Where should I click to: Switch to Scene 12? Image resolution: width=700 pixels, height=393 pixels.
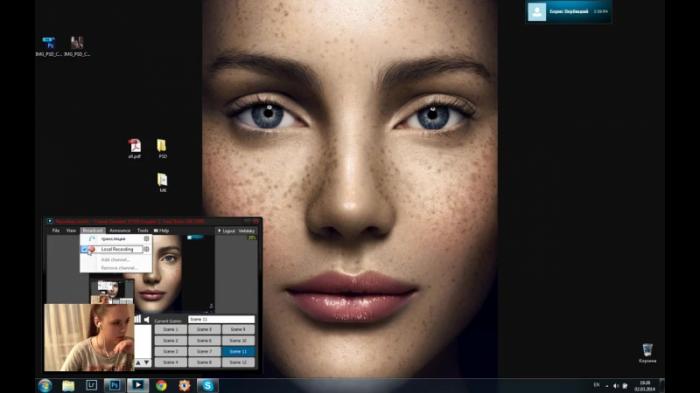click(x=238, y=363)
